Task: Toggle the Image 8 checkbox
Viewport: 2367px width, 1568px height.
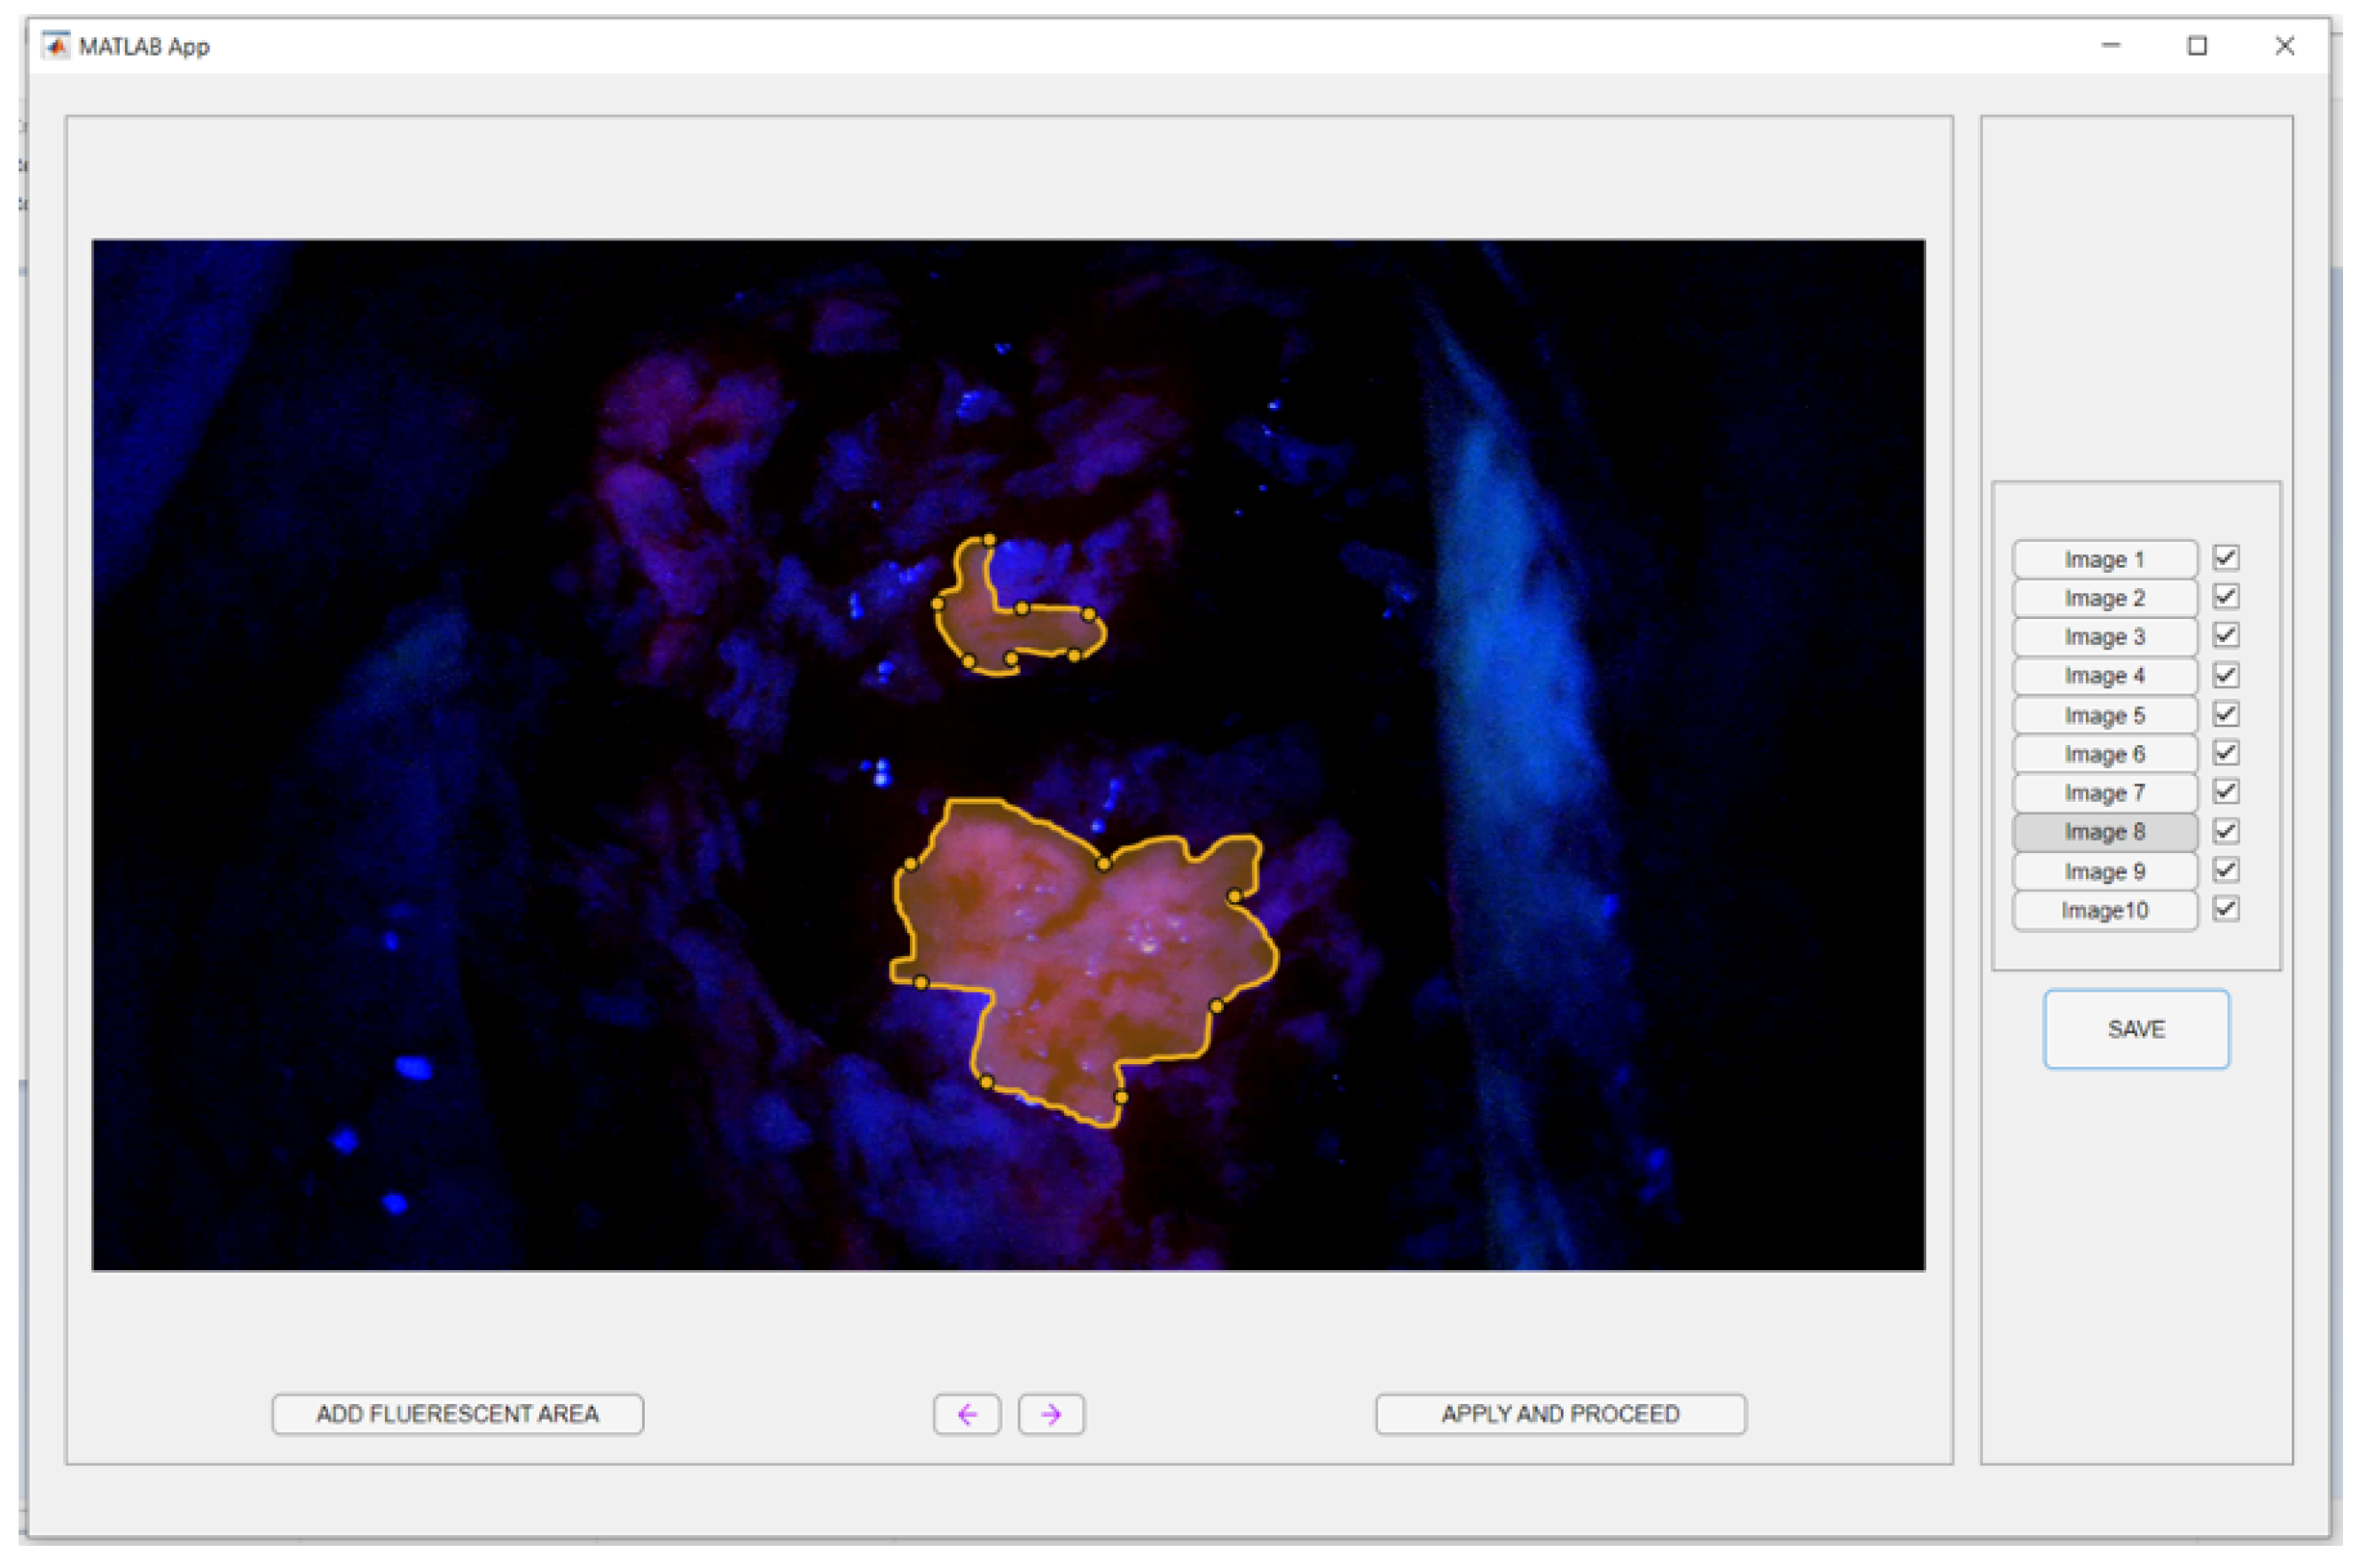Action: (x=2226, y=831)
